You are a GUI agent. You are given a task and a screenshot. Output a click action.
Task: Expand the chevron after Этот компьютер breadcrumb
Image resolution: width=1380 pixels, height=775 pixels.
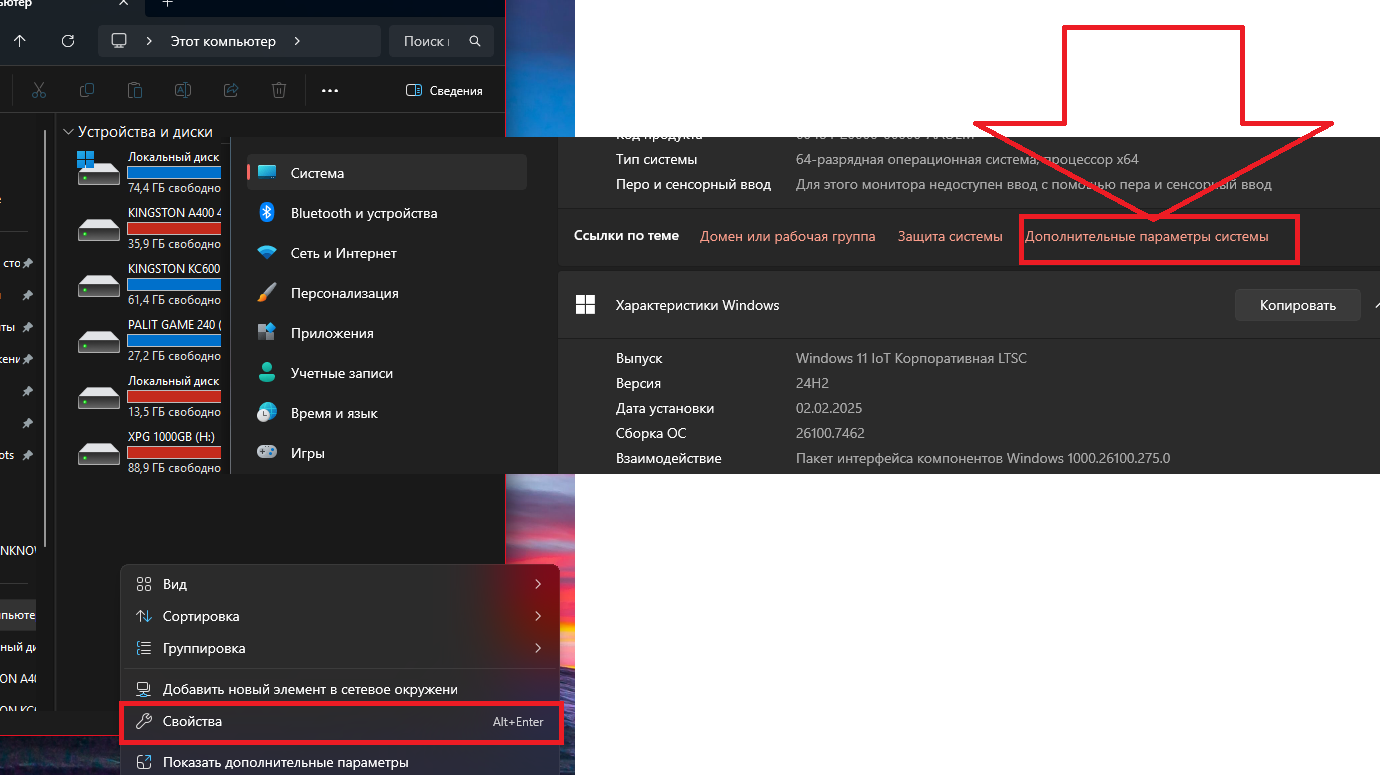297,41
